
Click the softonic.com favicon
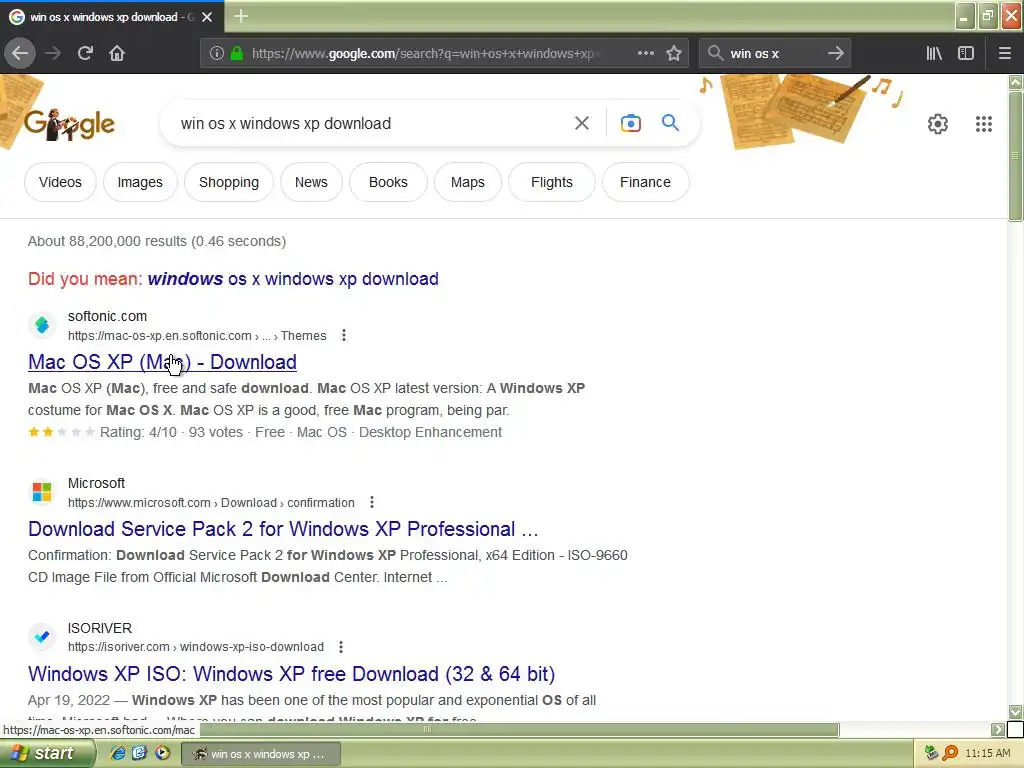point(42,325)
